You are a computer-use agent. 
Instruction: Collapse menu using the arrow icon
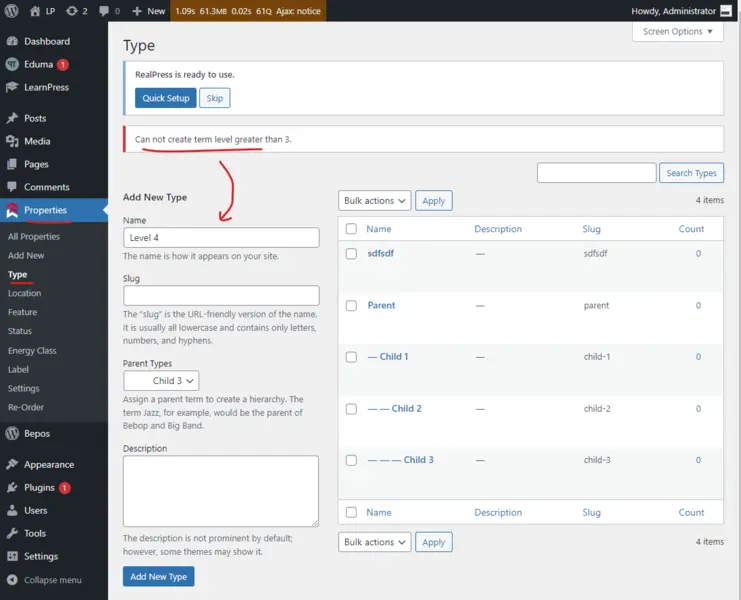[12, 580]
